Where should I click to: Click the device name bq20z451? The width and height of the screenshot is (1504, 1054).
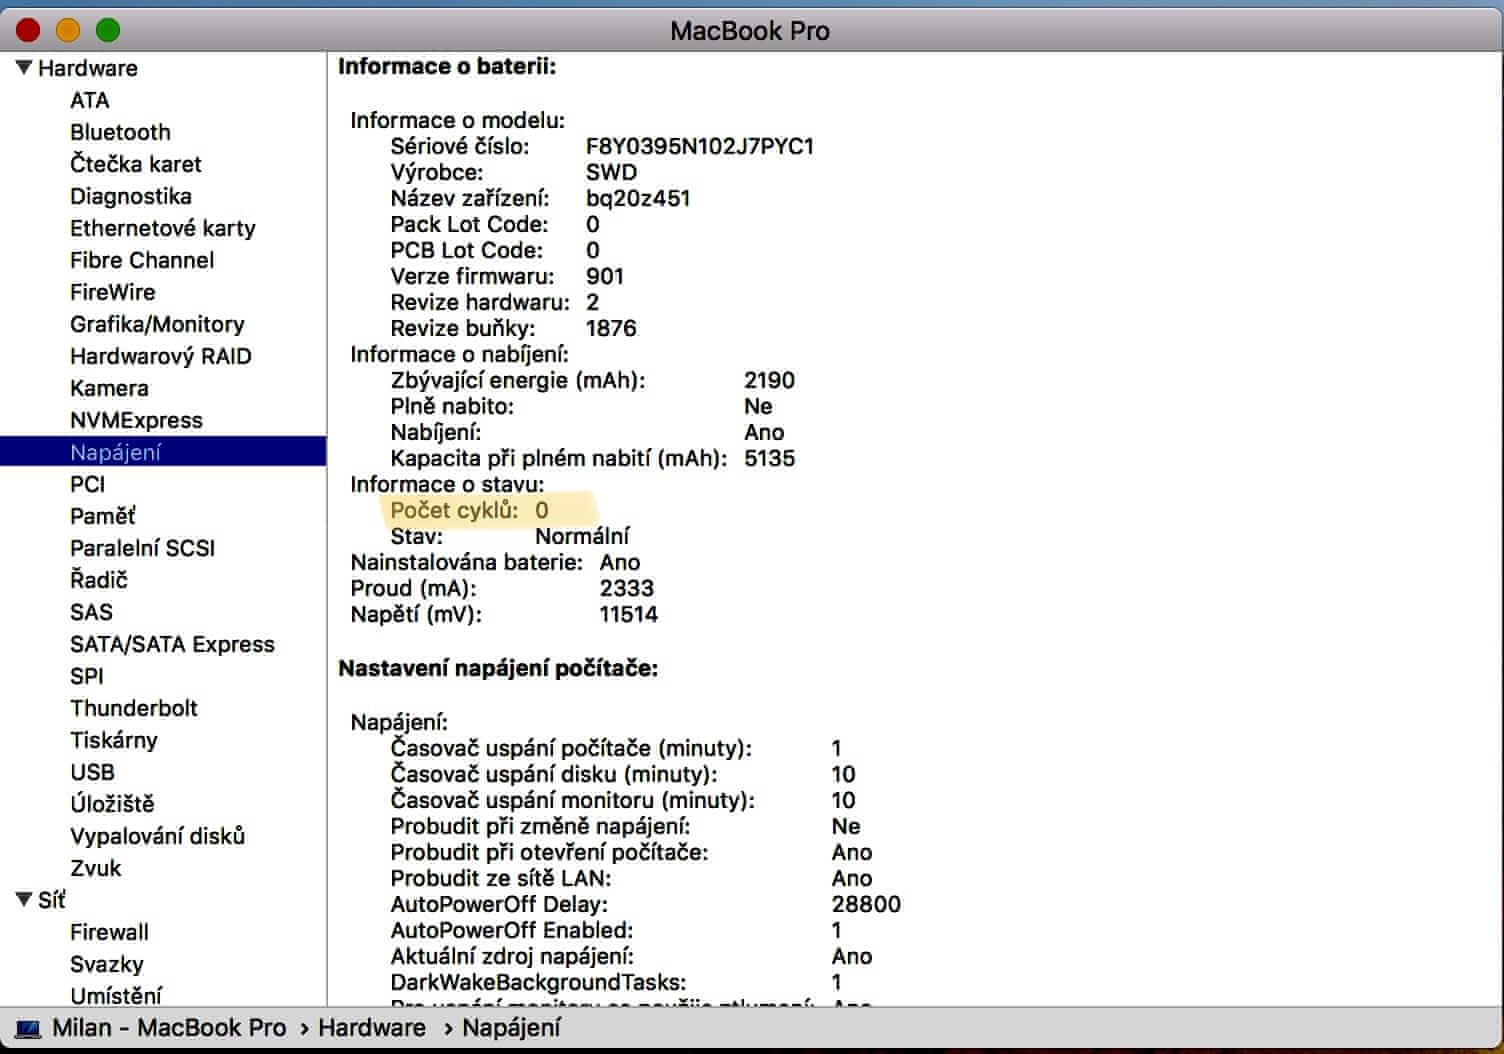click(638, 198)
